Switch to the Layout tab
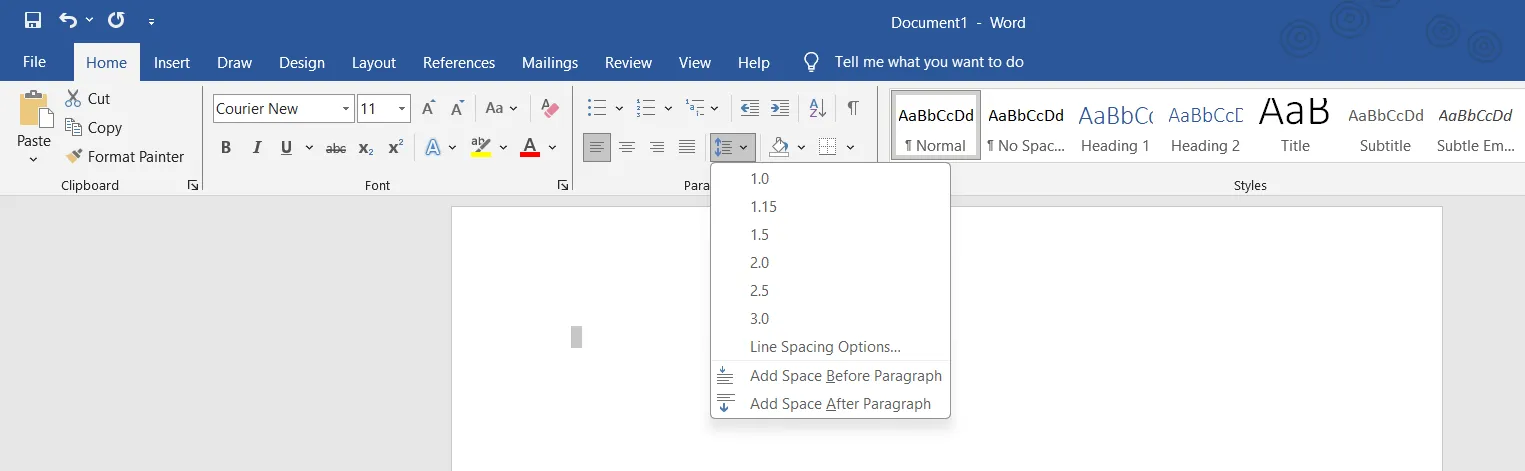The image size is (1525, 471). (x=374, y=62)
